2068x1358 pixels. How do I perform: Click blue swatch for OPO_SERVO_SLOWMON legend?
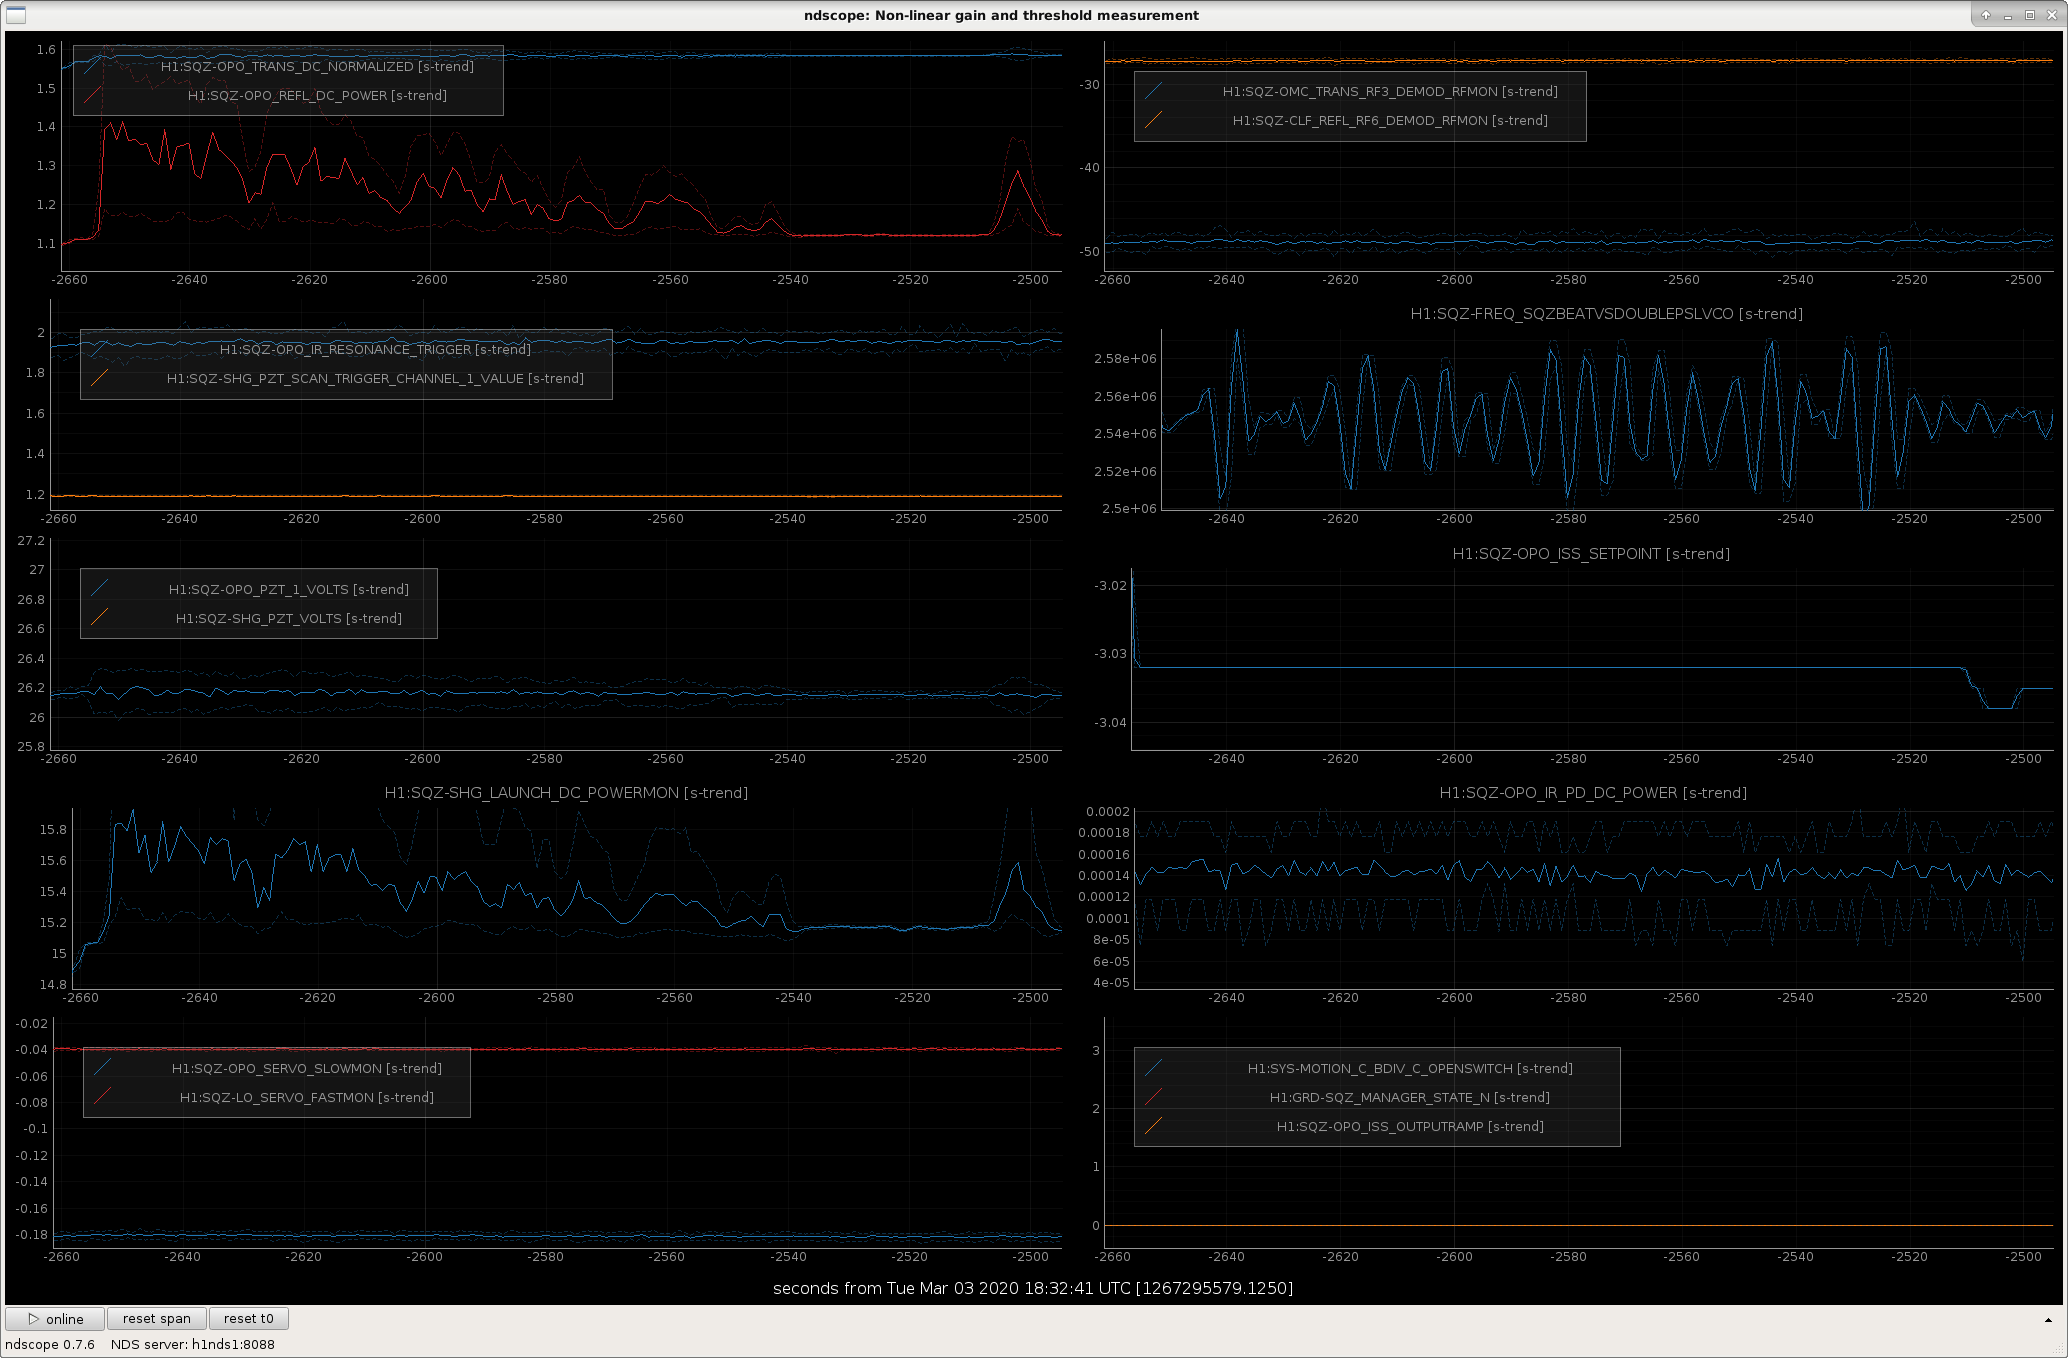point(102,1068)
